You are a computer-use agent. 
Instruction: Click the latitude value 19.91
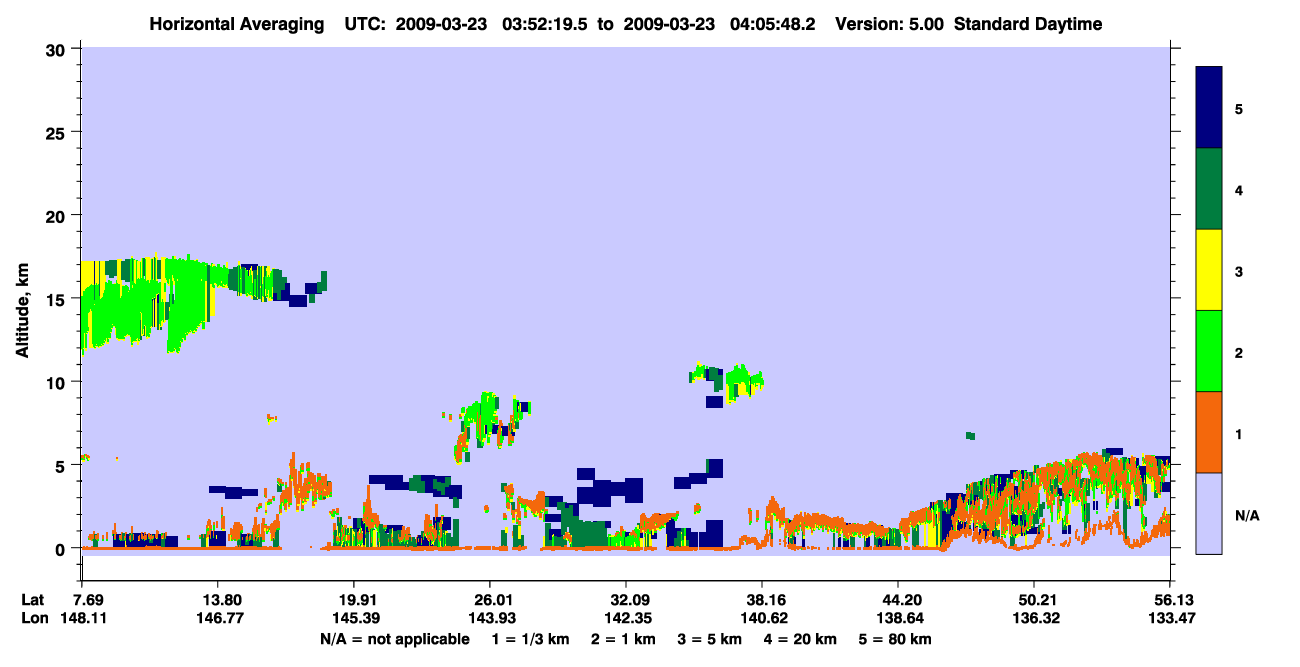(353, 600)
